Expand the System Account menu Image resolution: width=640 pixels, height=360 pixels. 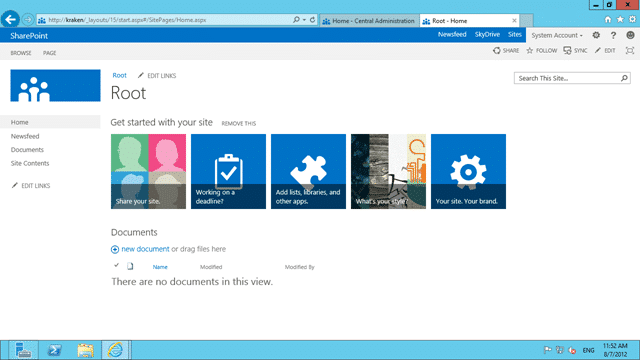coord(557,35)
